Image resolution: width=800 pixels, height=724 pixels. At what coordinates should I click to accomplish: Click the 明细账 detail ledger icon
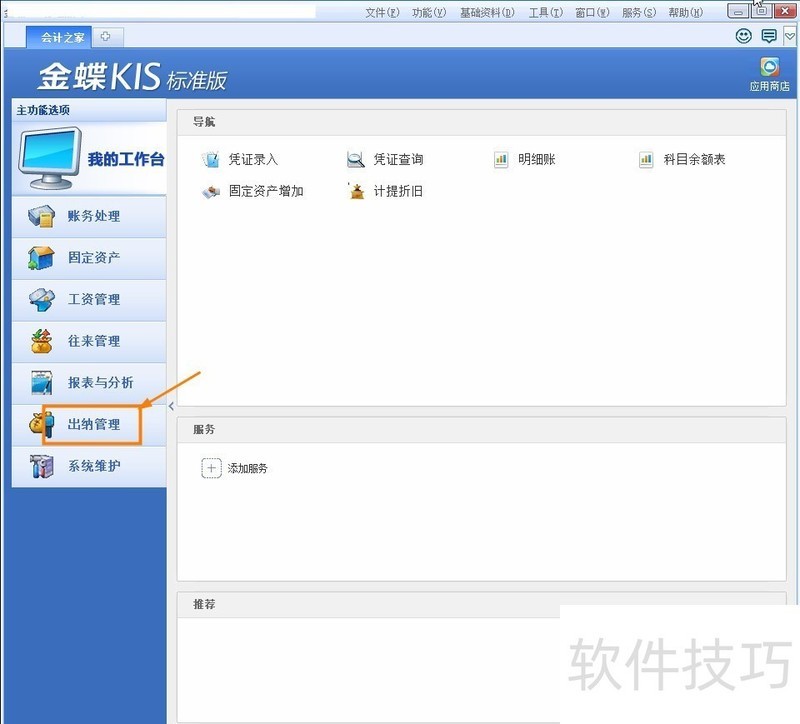coord(501,160)
